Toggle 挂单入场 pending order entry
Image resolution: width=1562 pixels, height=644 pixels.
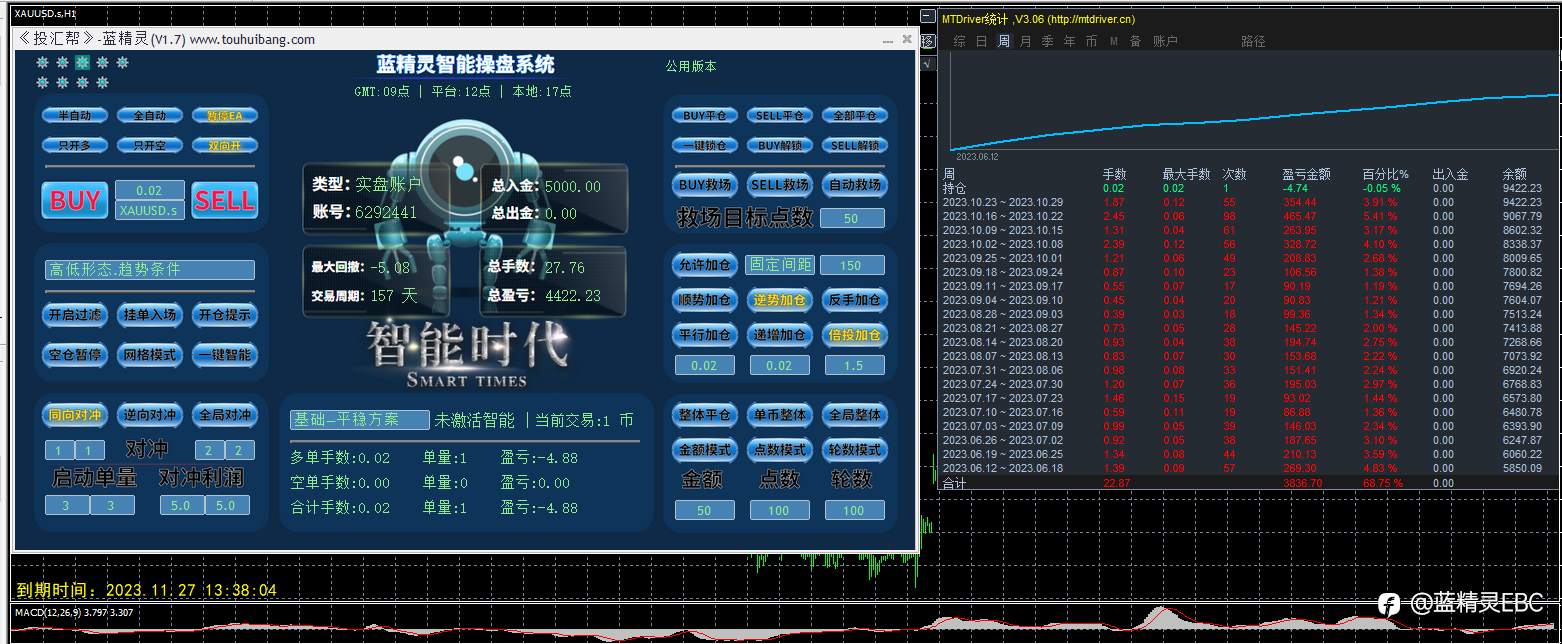[150, 315]
